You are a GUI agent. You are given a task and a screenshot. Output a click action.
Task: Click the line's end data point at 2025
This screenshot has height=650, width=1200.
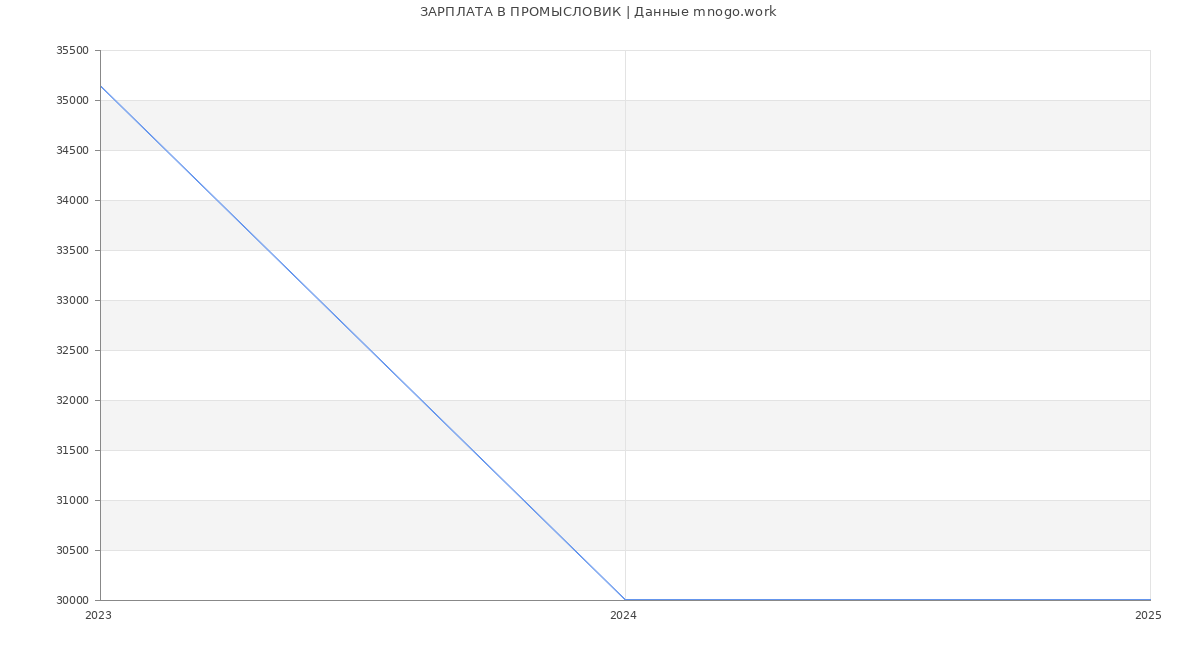(x=1149, y=600)
